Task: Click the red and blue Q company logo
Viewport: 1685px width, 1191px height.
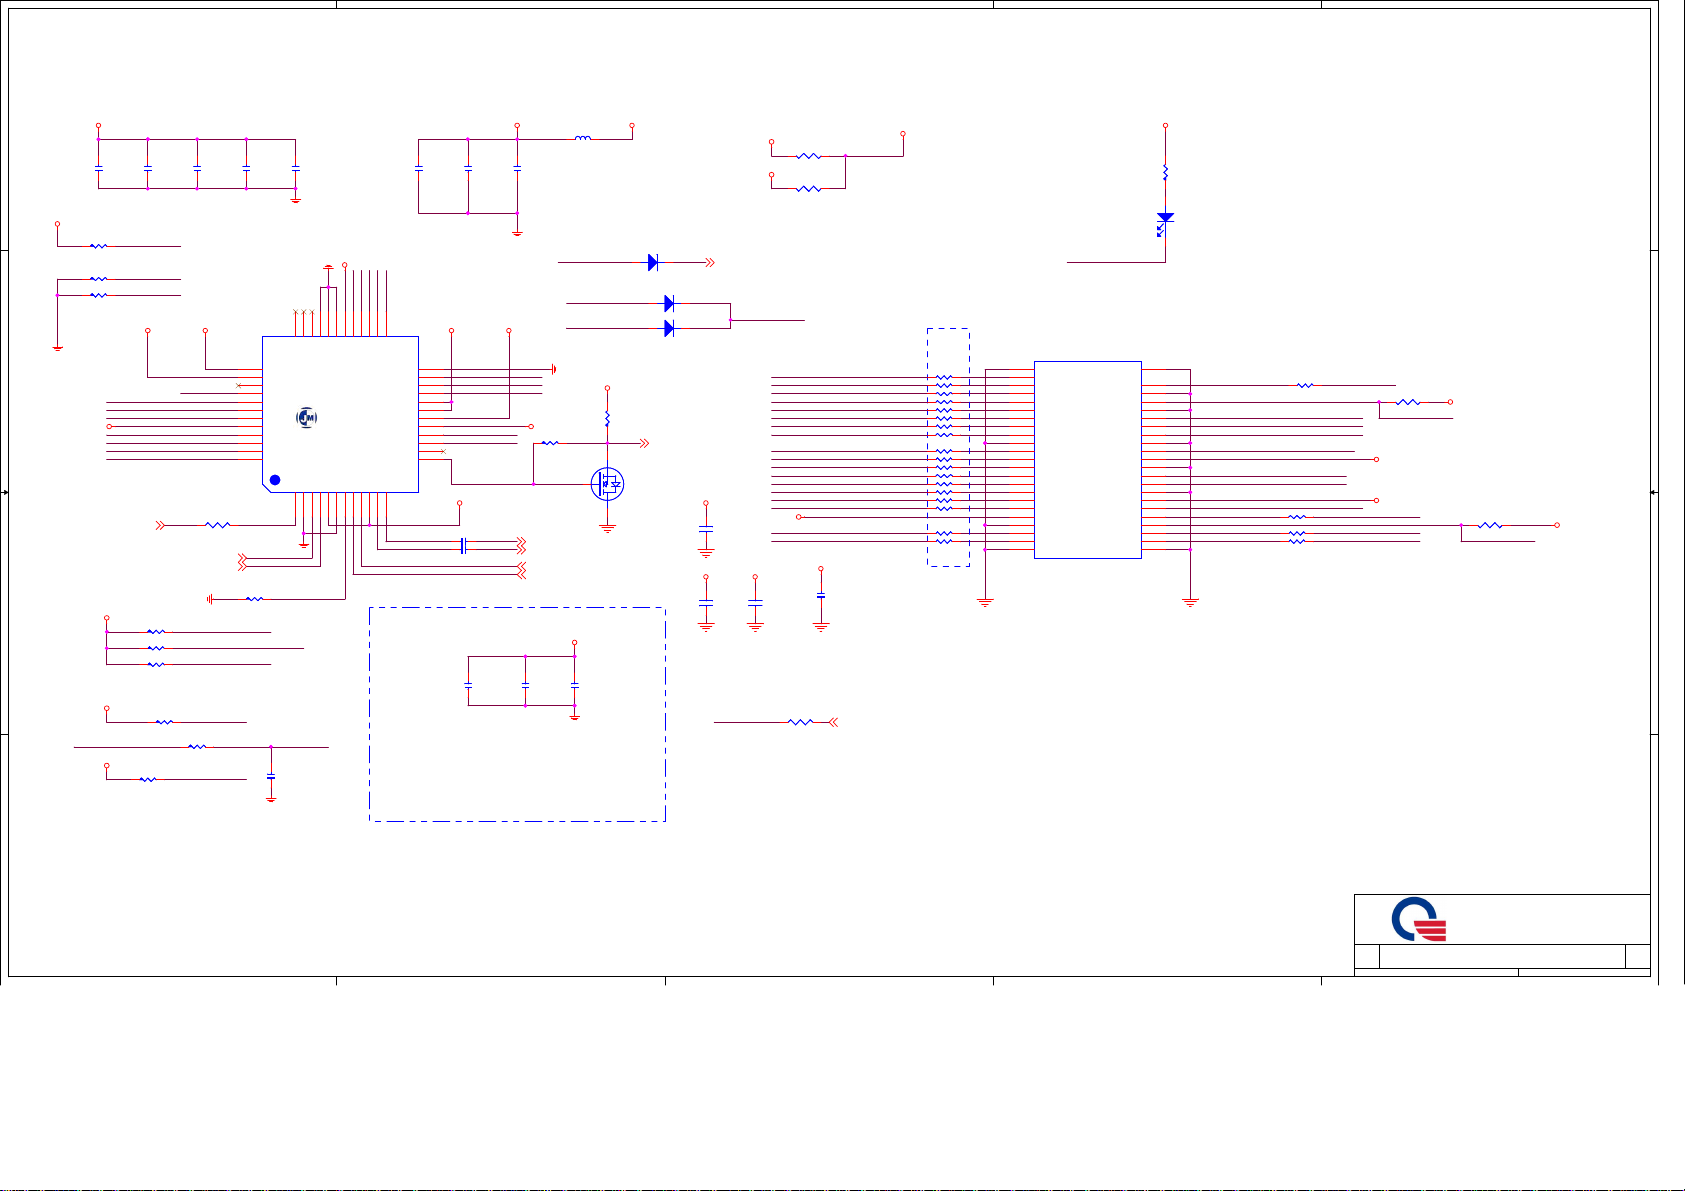Action: click(x=1419, y=920)
